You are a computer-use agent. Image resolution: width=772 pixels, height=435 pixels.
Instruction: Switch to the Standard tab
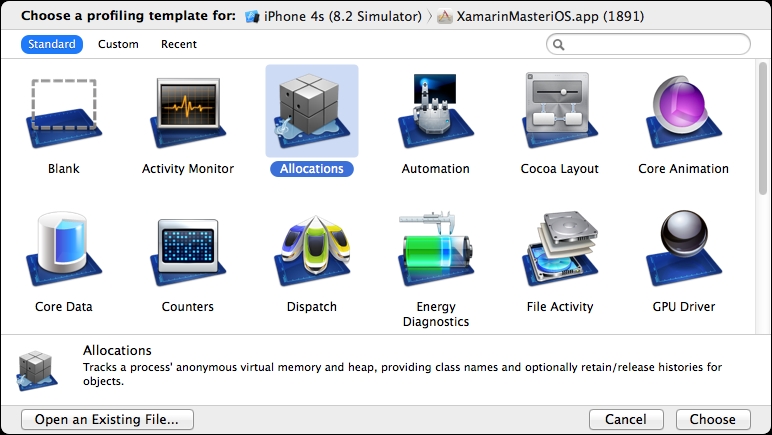[x=52, y=44]
